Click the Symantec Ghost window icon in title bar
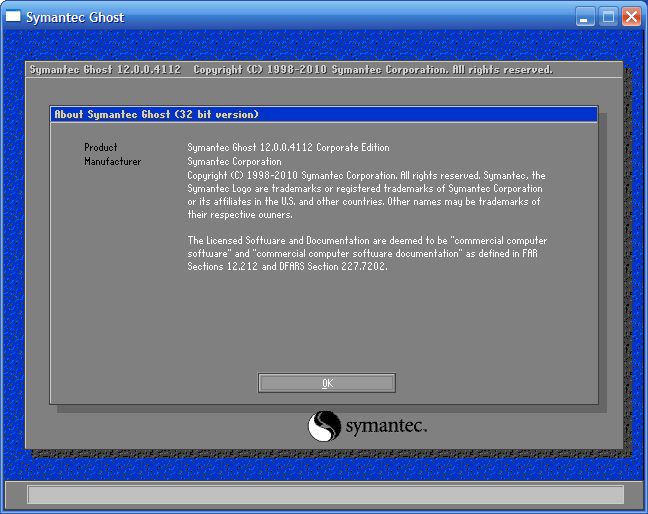 [x=13, y=17]
